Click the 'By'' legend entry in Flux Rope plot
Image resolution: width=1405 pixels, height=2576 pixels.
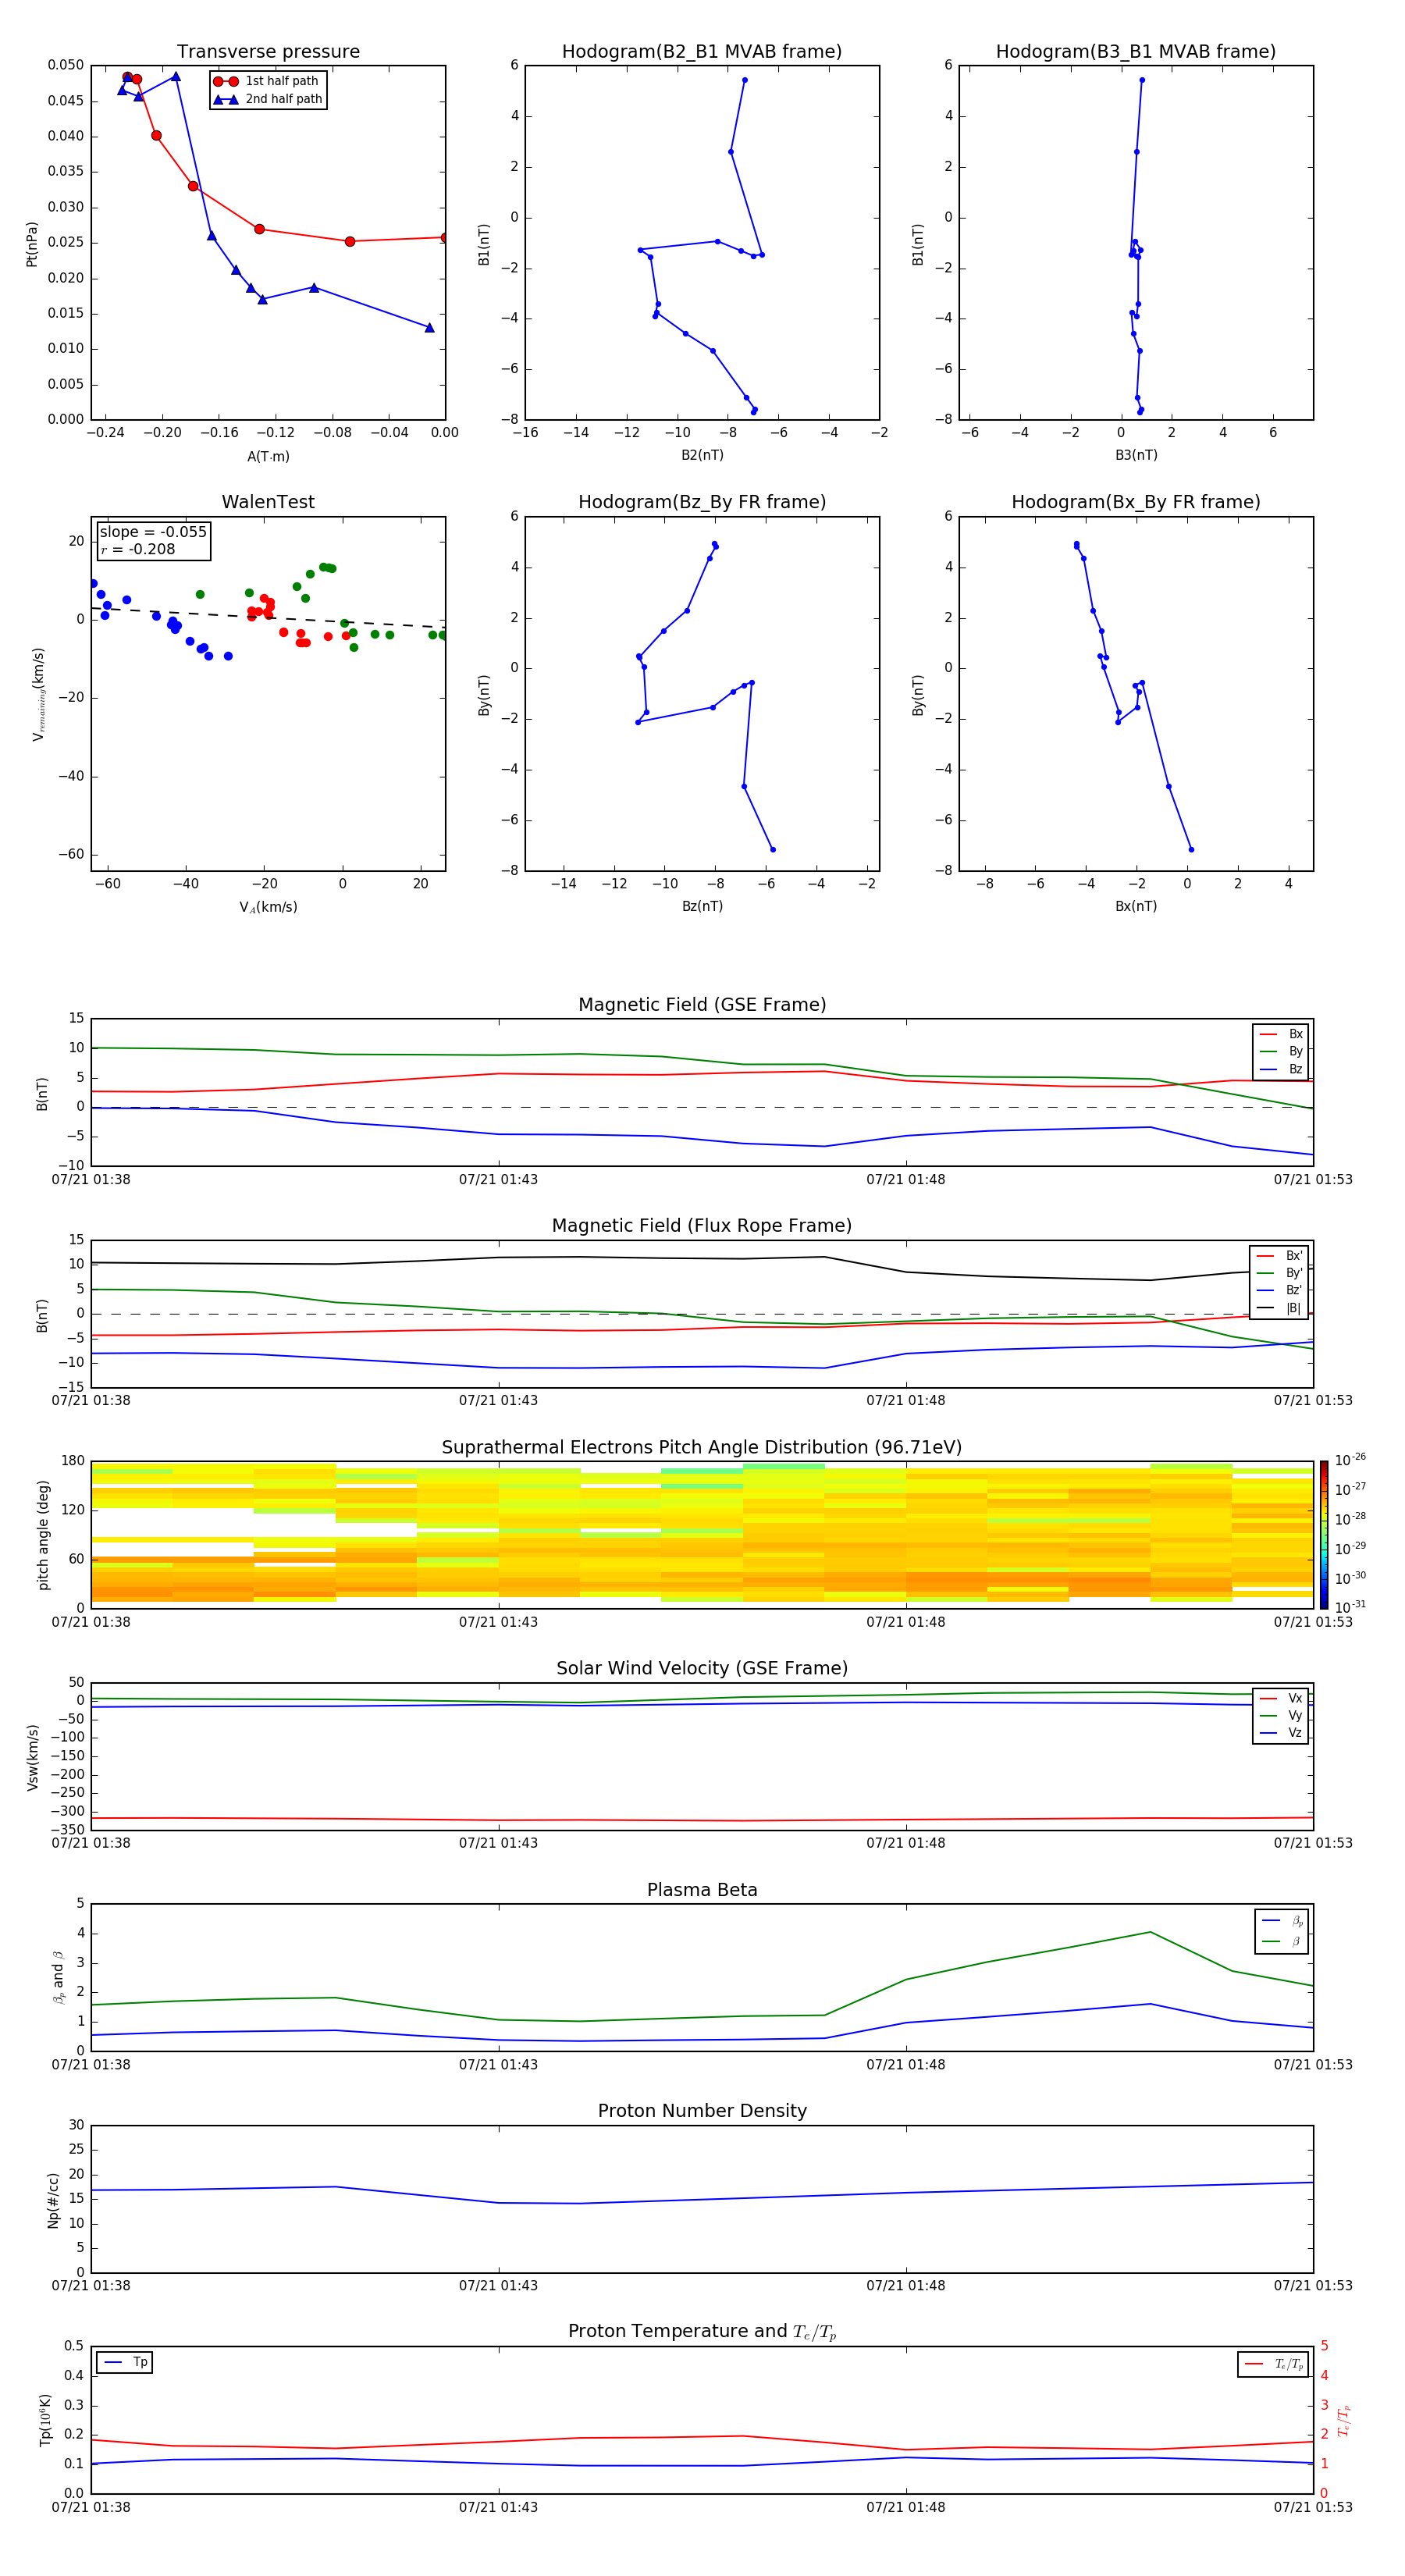(x=1279, y=1273)
